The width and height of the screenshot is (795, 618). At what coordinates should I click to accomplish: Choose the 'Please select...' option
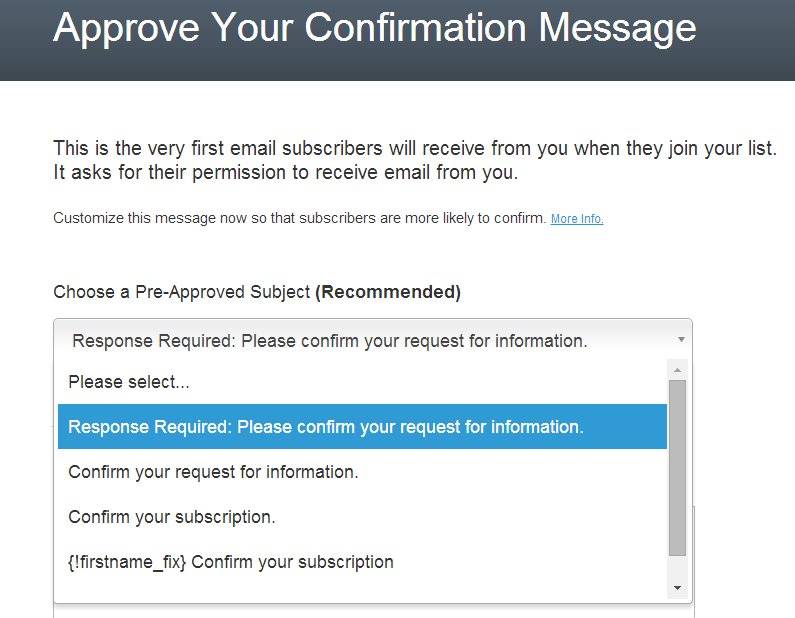point(129,382)
